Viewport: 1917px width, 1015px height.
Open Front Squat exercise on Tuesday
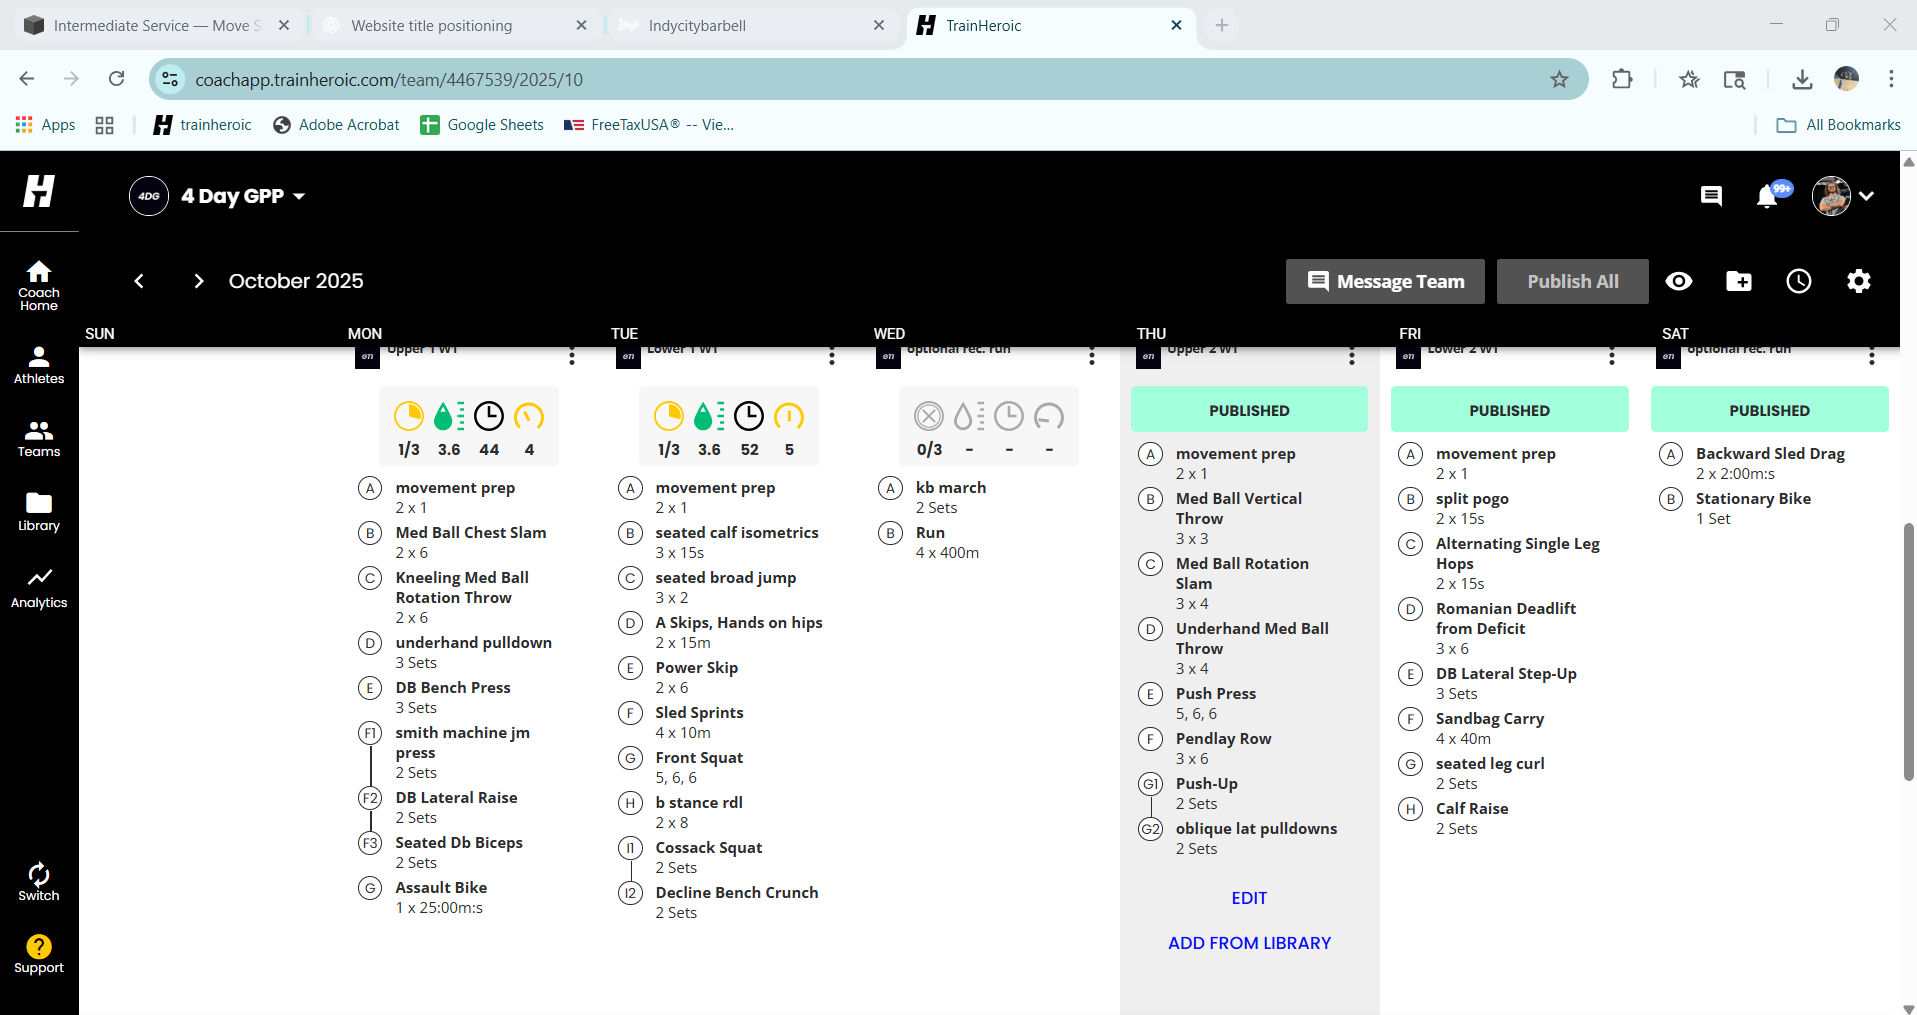[699, 758]
